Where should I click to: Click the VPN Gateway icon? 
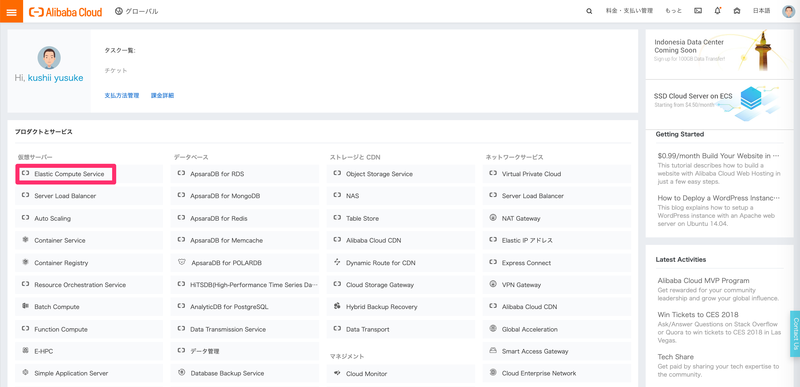pos(493,285)
